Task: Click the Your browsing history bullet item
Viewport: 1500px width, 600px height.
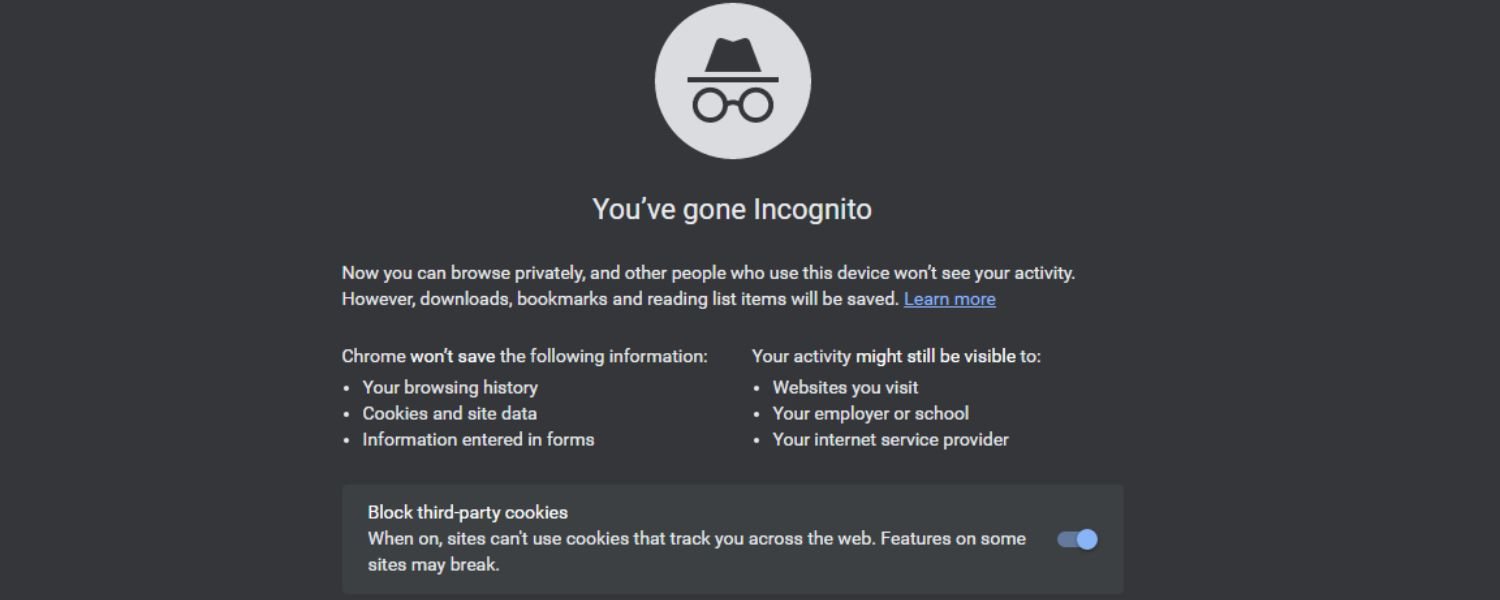Action: (450, 387)
